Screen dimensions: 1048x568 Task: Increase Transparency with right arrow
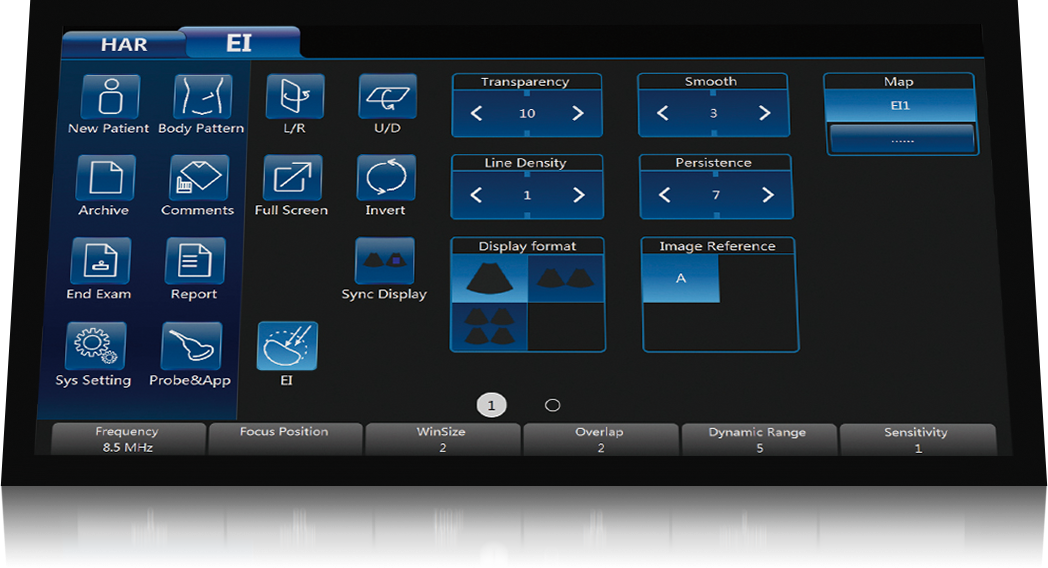click(x=577, y=114)
